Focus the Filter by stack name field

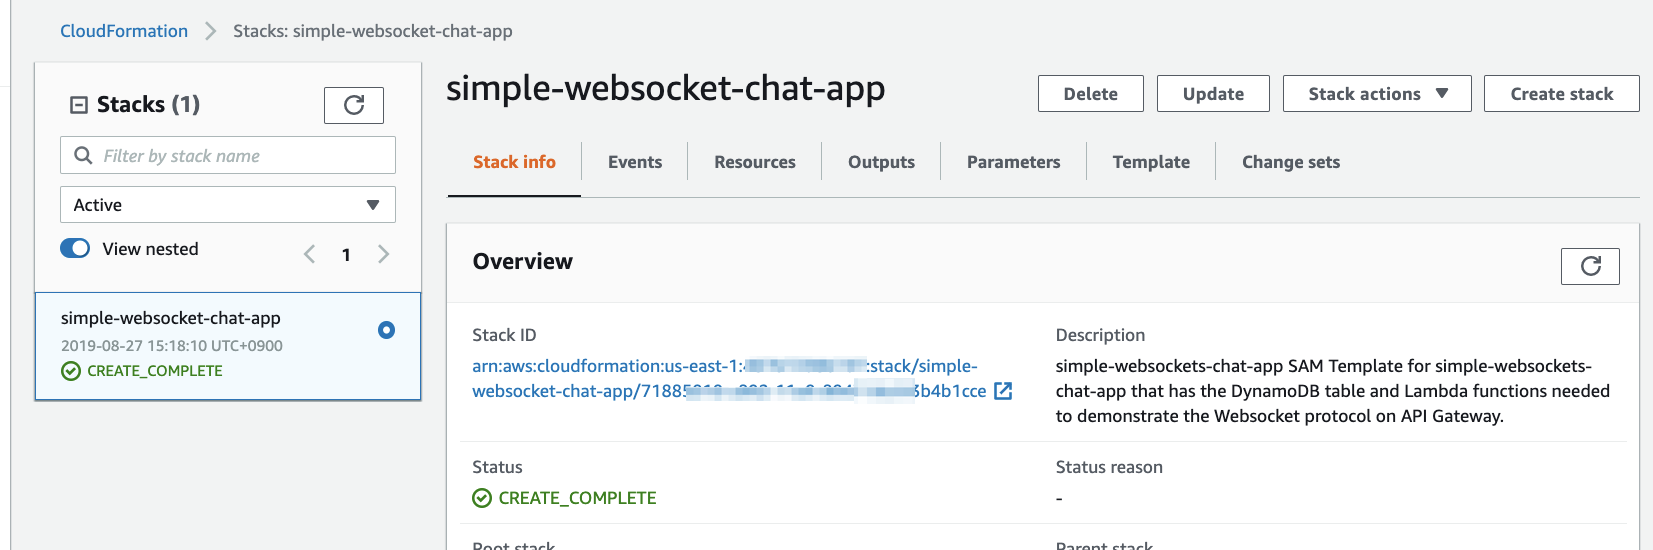(x=228, y=155)
